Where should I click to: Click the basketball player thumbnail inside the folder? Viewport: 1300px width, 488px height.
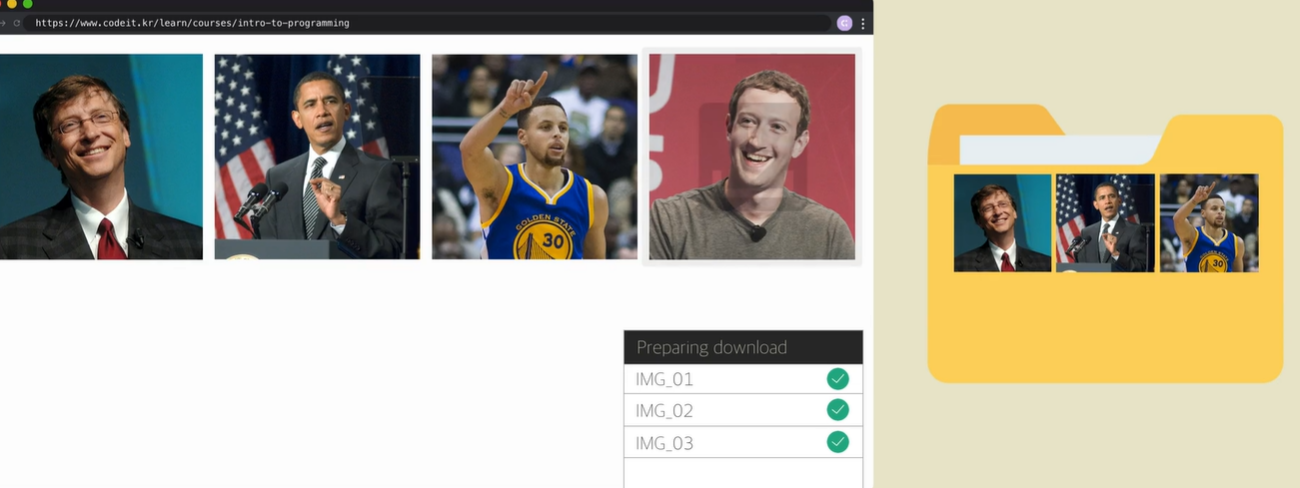tap(1209, 223)
